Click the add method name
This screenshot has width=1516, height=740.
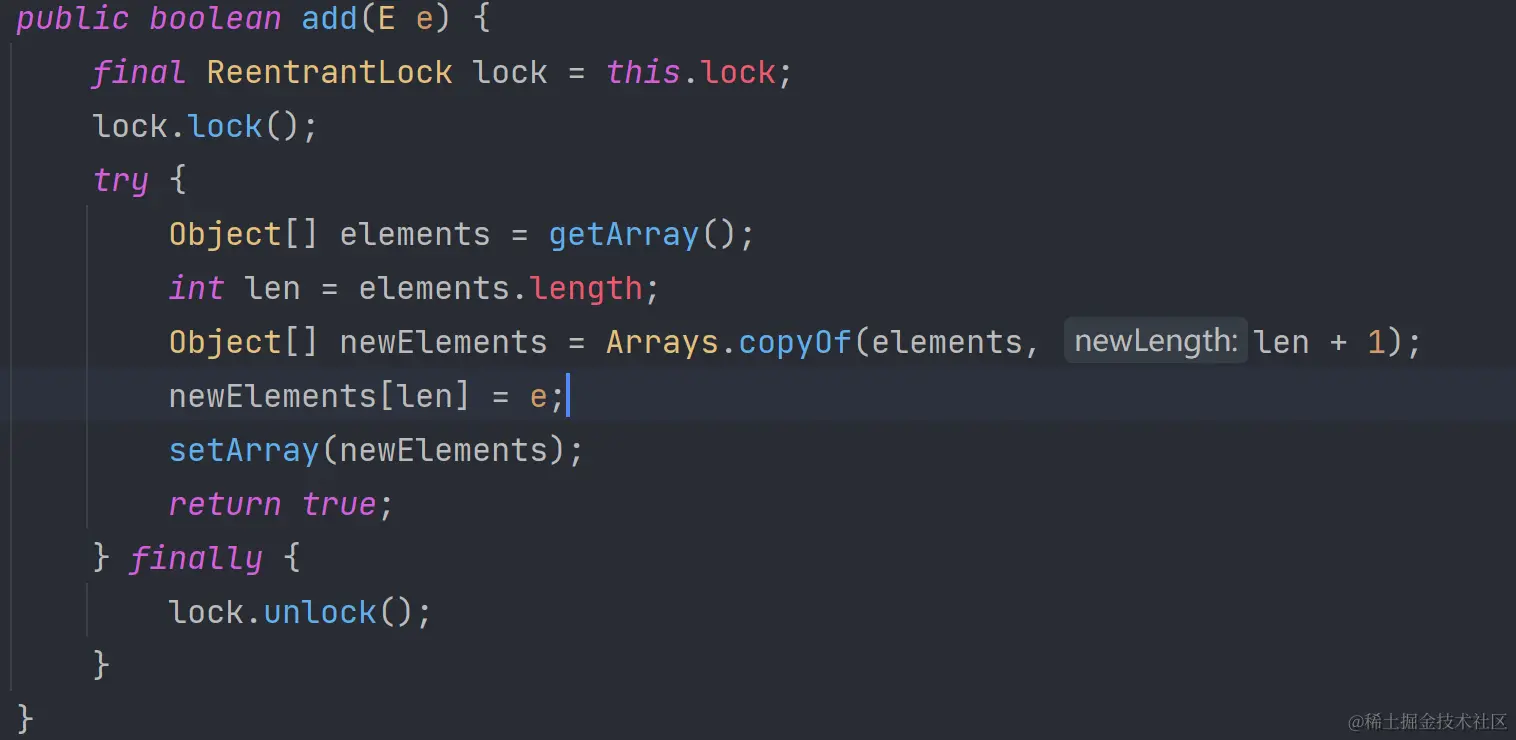point(330,18)
